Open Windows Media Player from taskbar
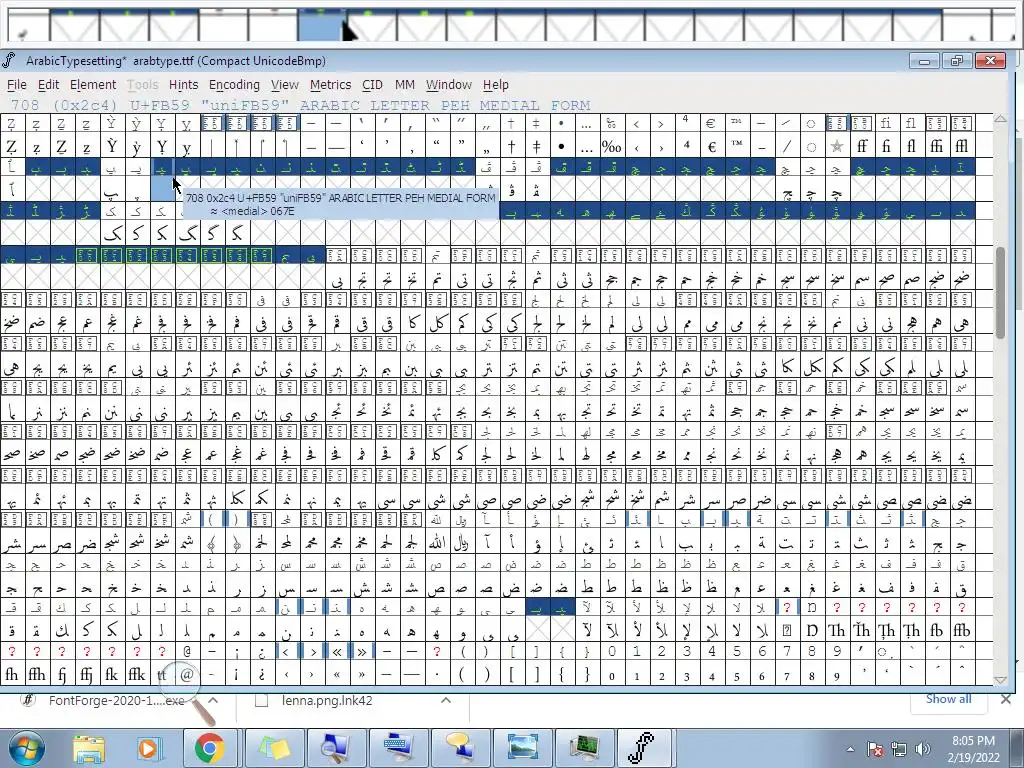This screenshot has width=1024, height=768. pyautogui.click(x=148, y=748)
